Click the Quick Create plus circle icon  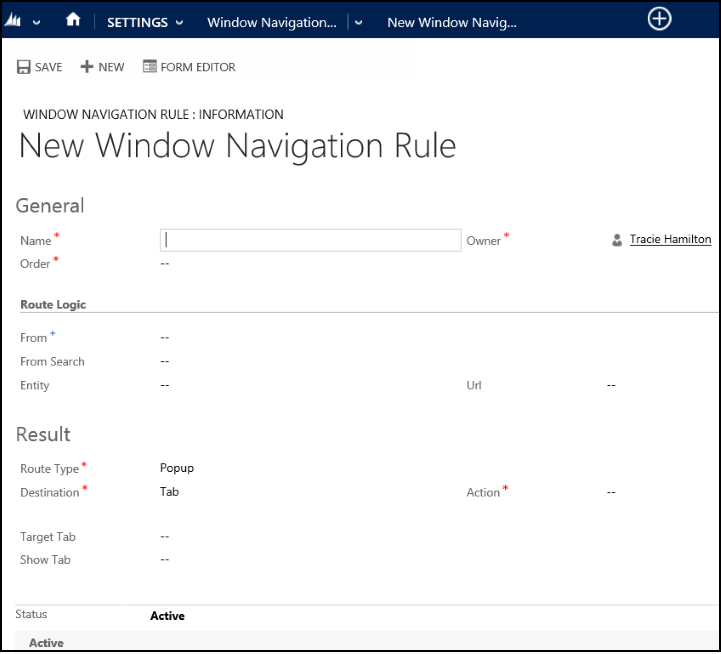point(659,19)
